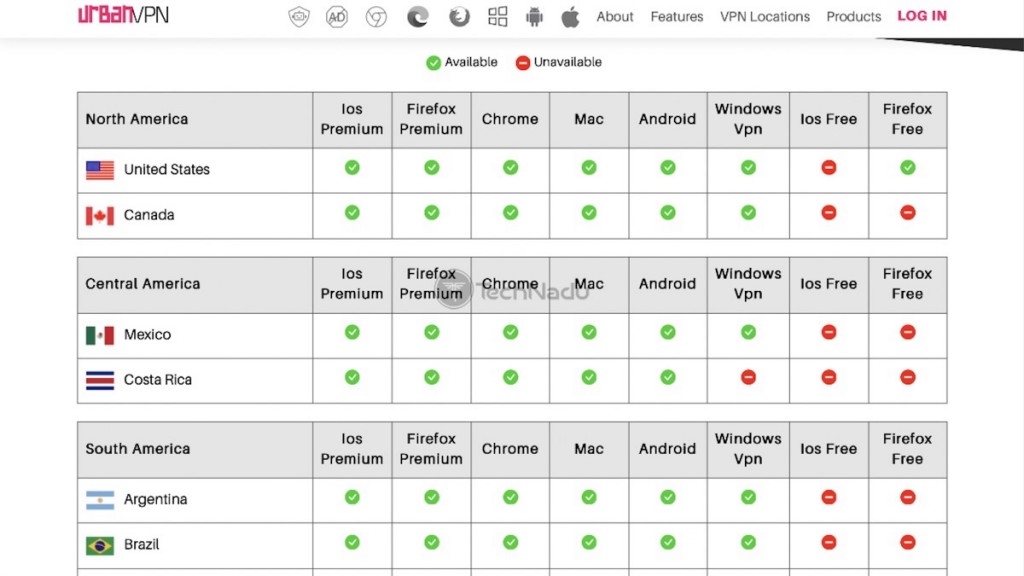Viewport: 1024px width, 576px height.
Task: Click Canada Firefox Free unavailable icon
Action: pyautogui.click(x=908, y=213)
